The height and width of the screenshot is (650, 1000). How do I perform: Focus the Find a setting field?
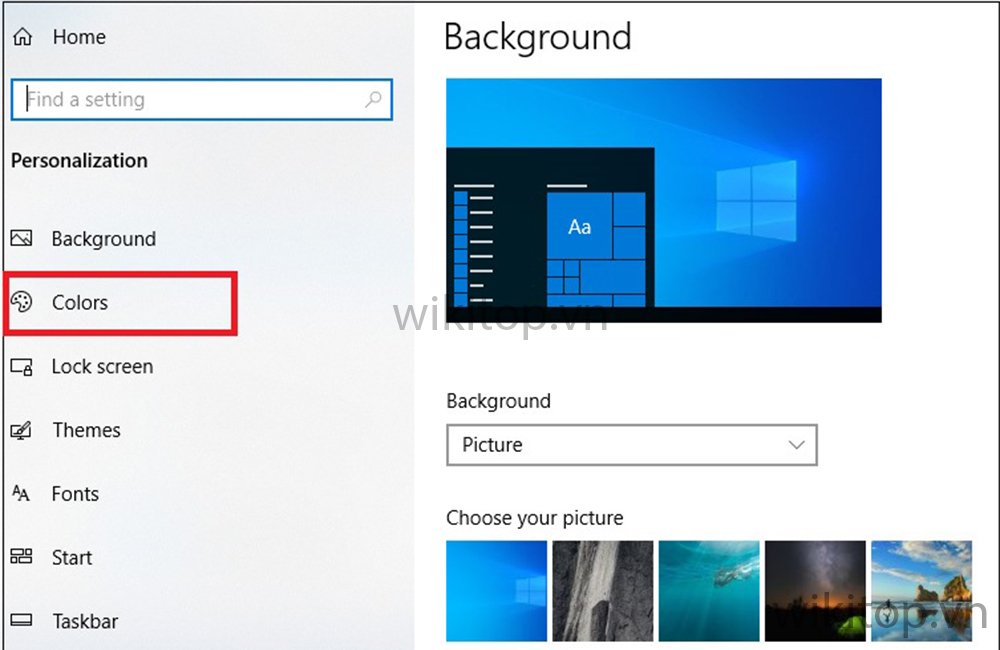[202, 100]
